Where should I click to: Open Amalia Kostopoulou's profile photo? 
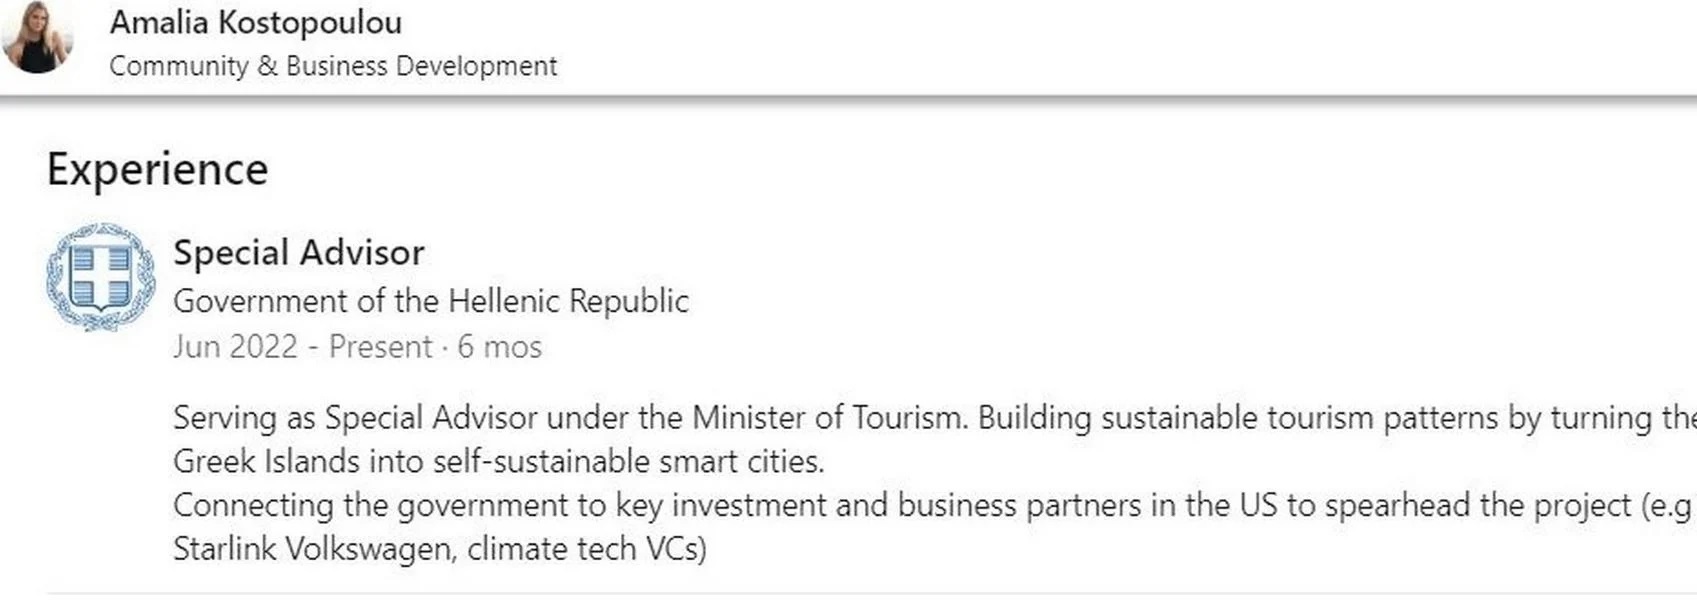point(37,37)
